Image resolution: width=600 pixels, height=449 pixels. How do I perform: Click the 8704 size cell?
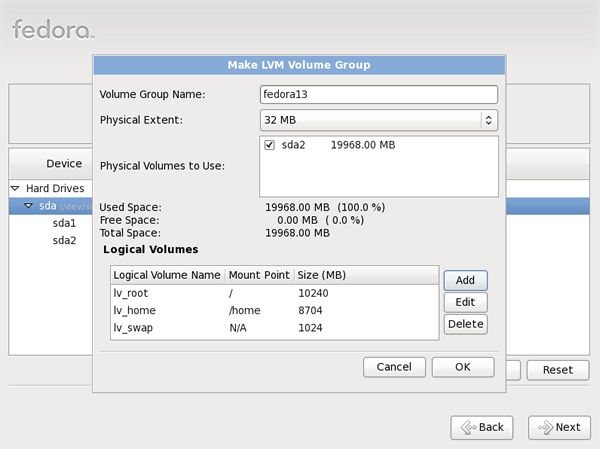[310, 310]
